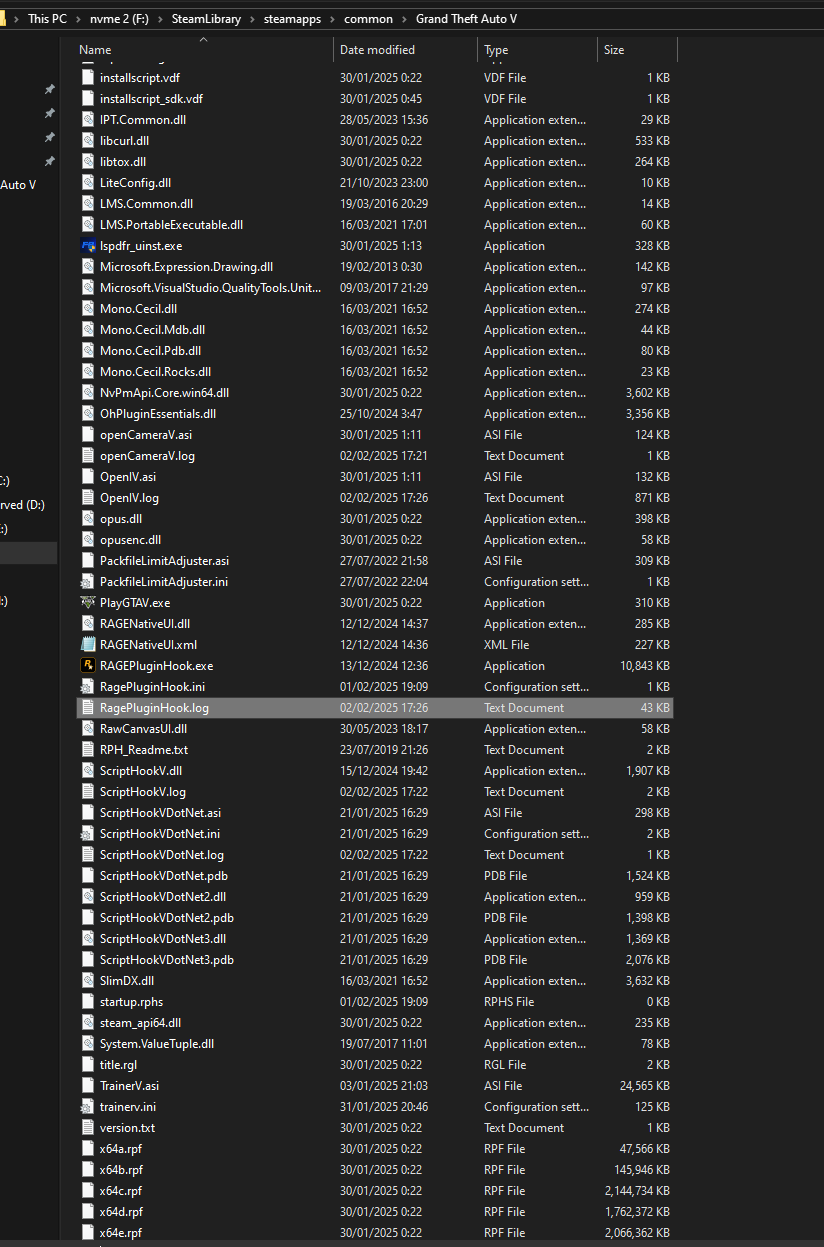Navigate to This PC in breadcrumb

tap(47, 19)
